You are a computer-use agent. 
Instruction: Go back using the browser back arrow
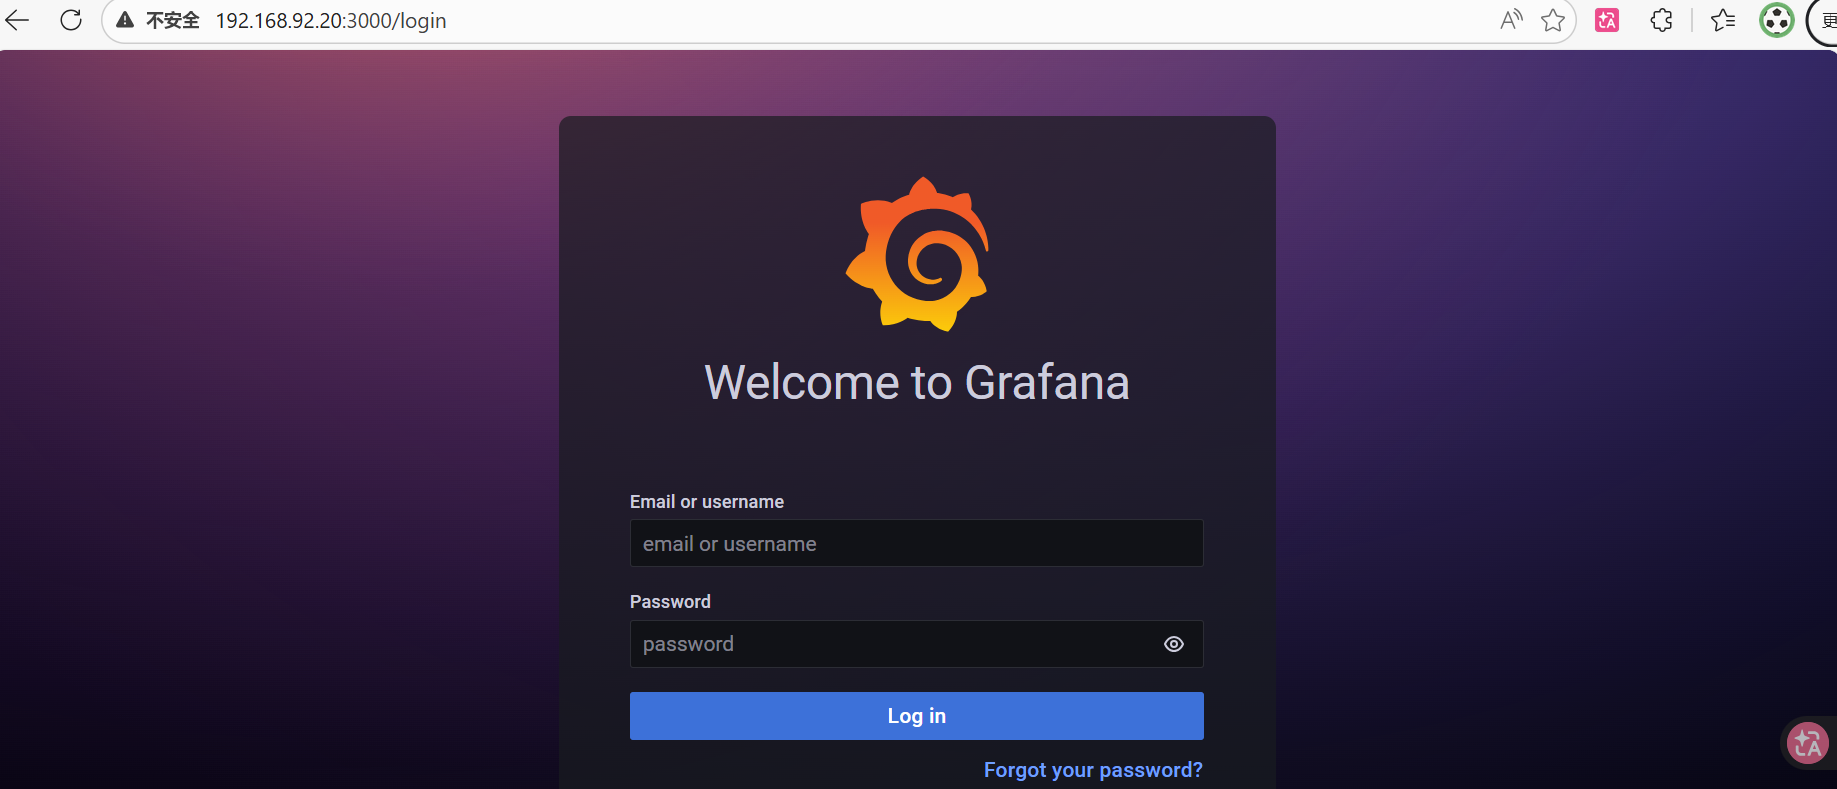[x=17, y=20]
